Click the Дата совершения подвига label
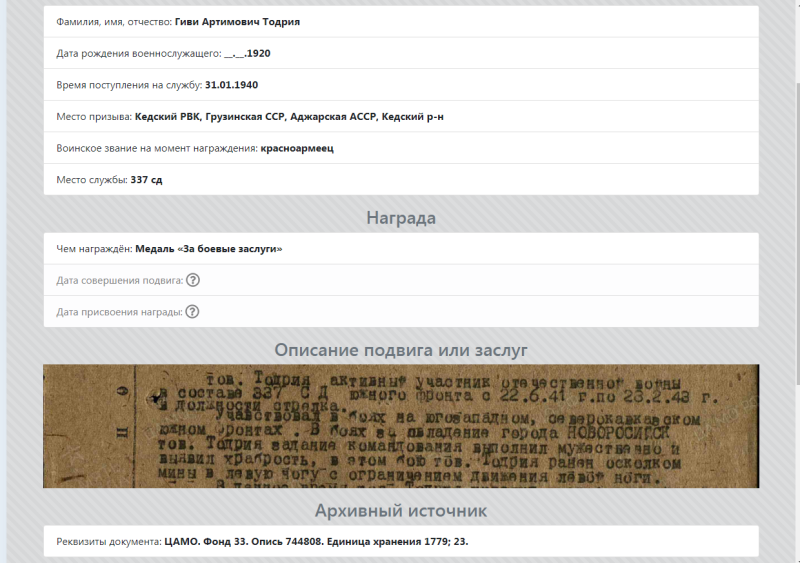This screenshot has width=800, height=563. pos(119,281)
